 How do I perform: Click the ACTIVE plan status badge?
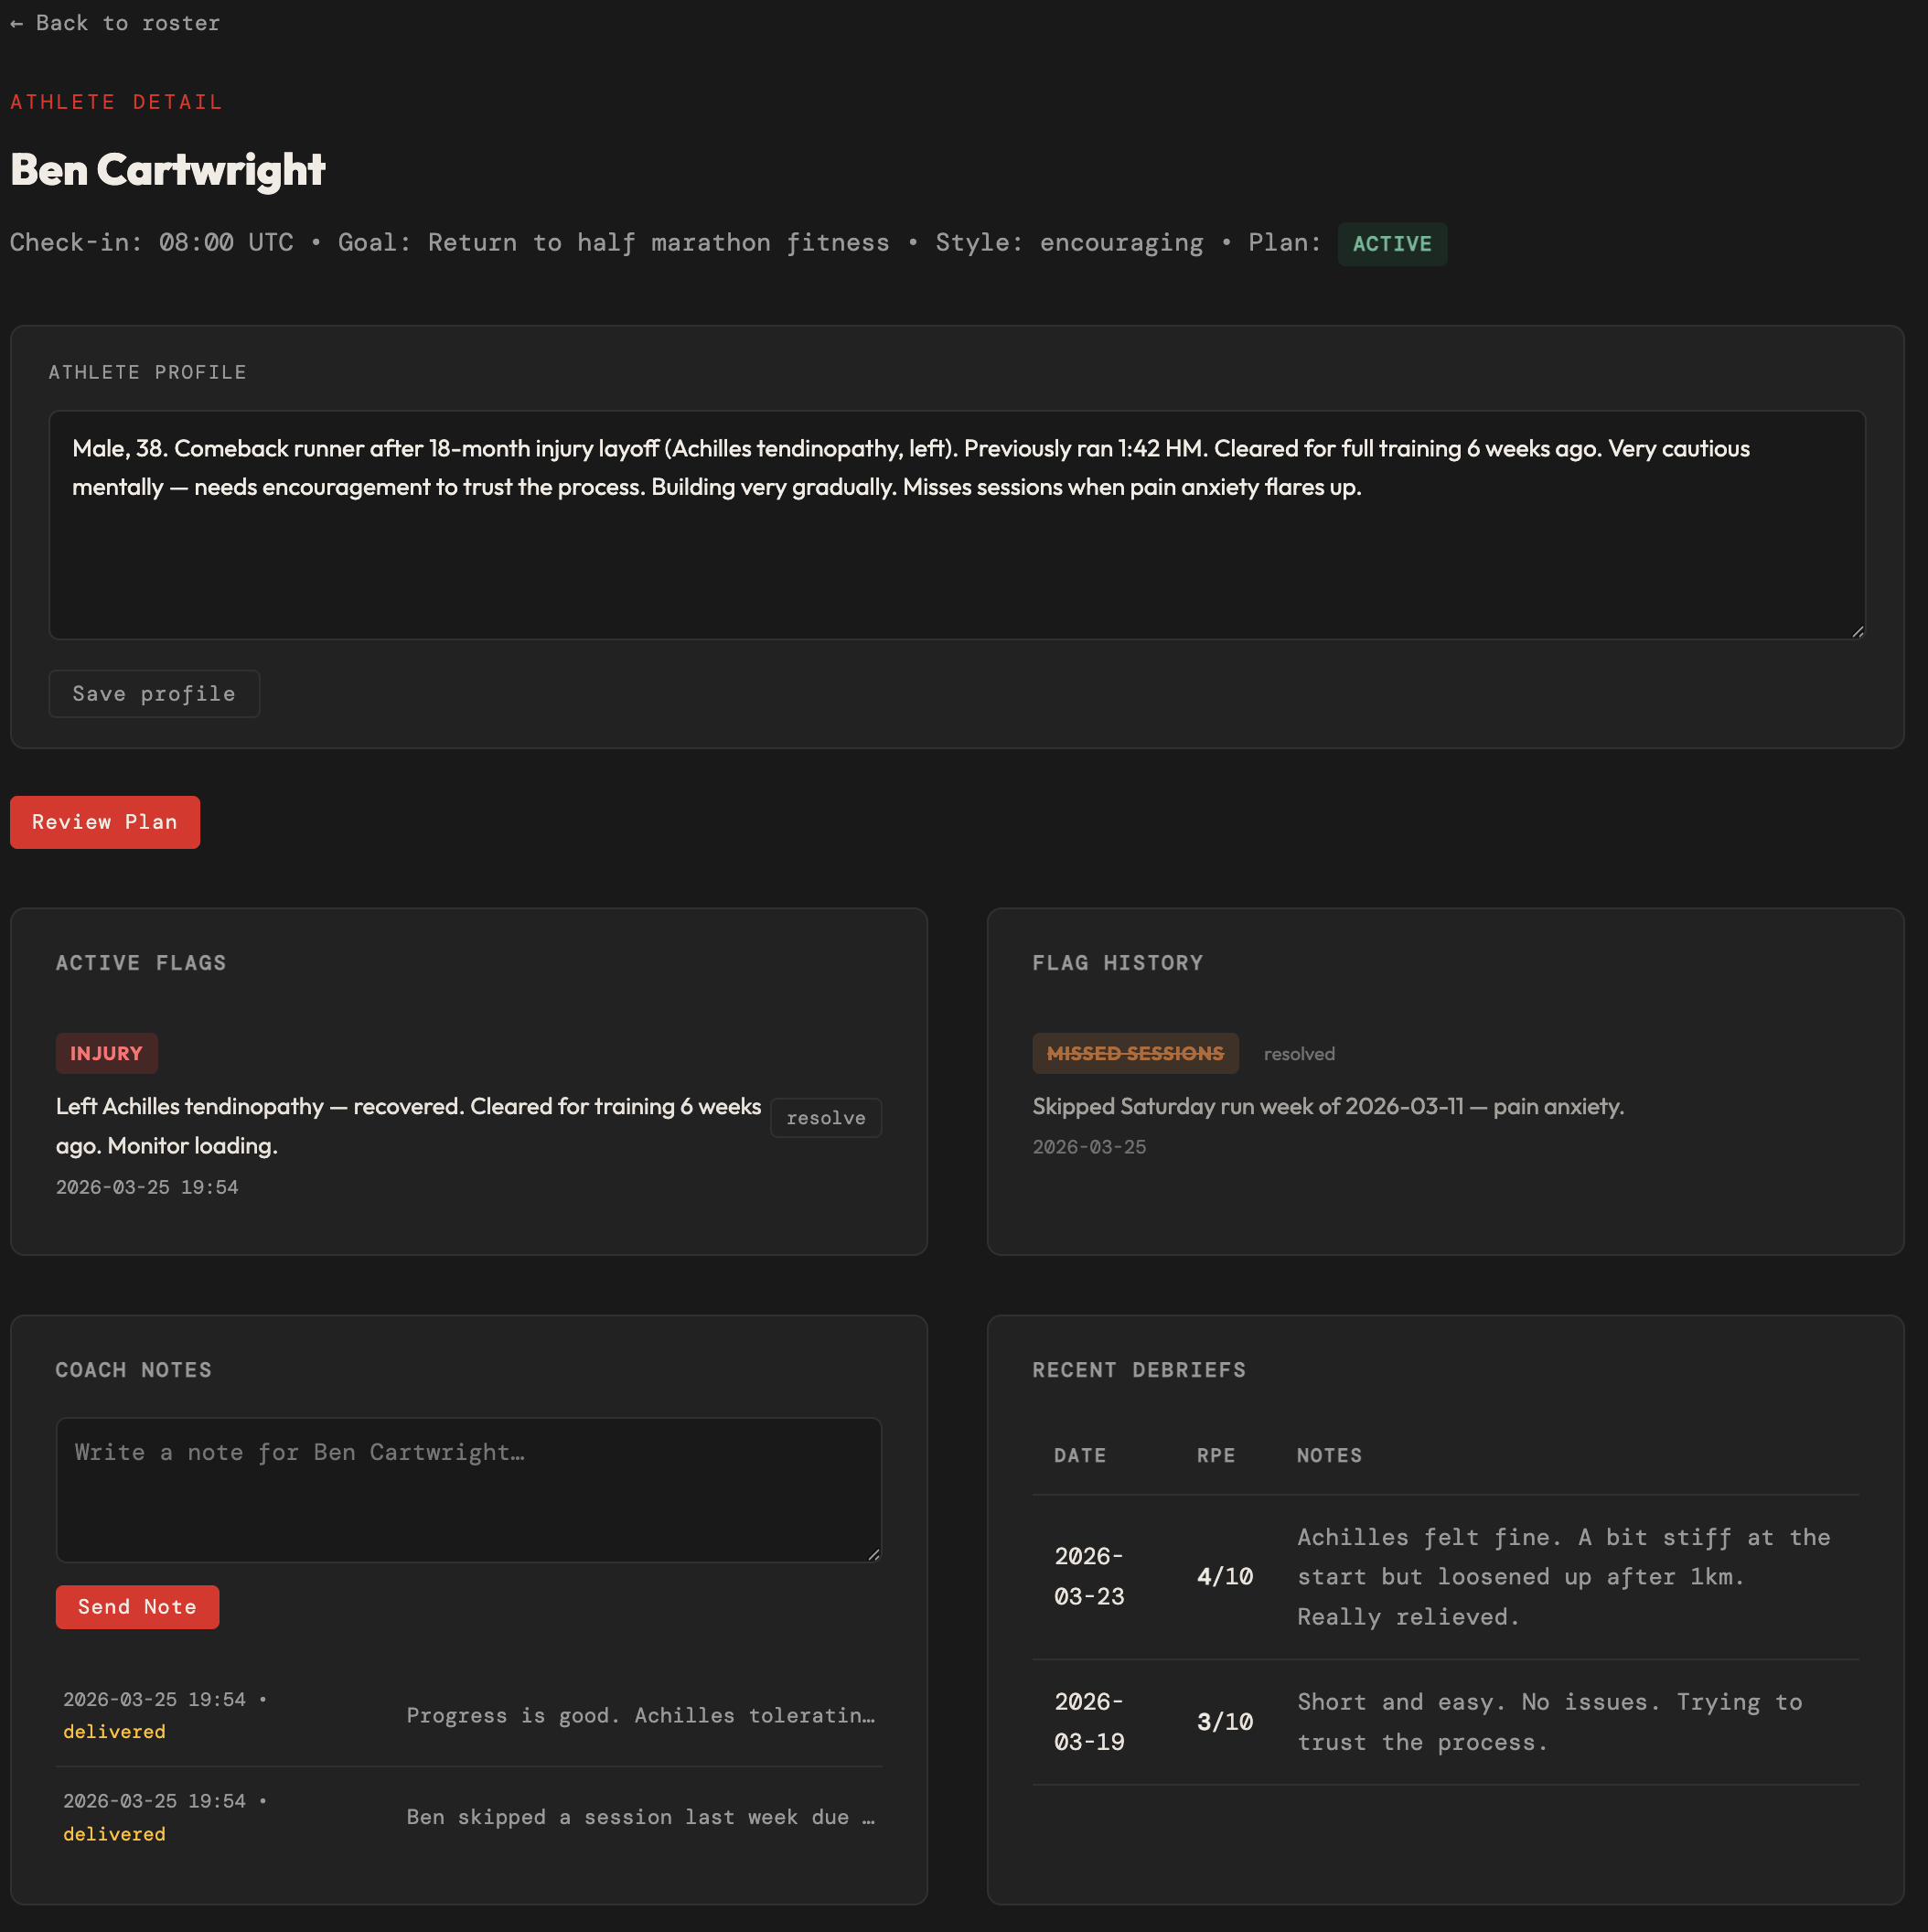[1391, 244]
